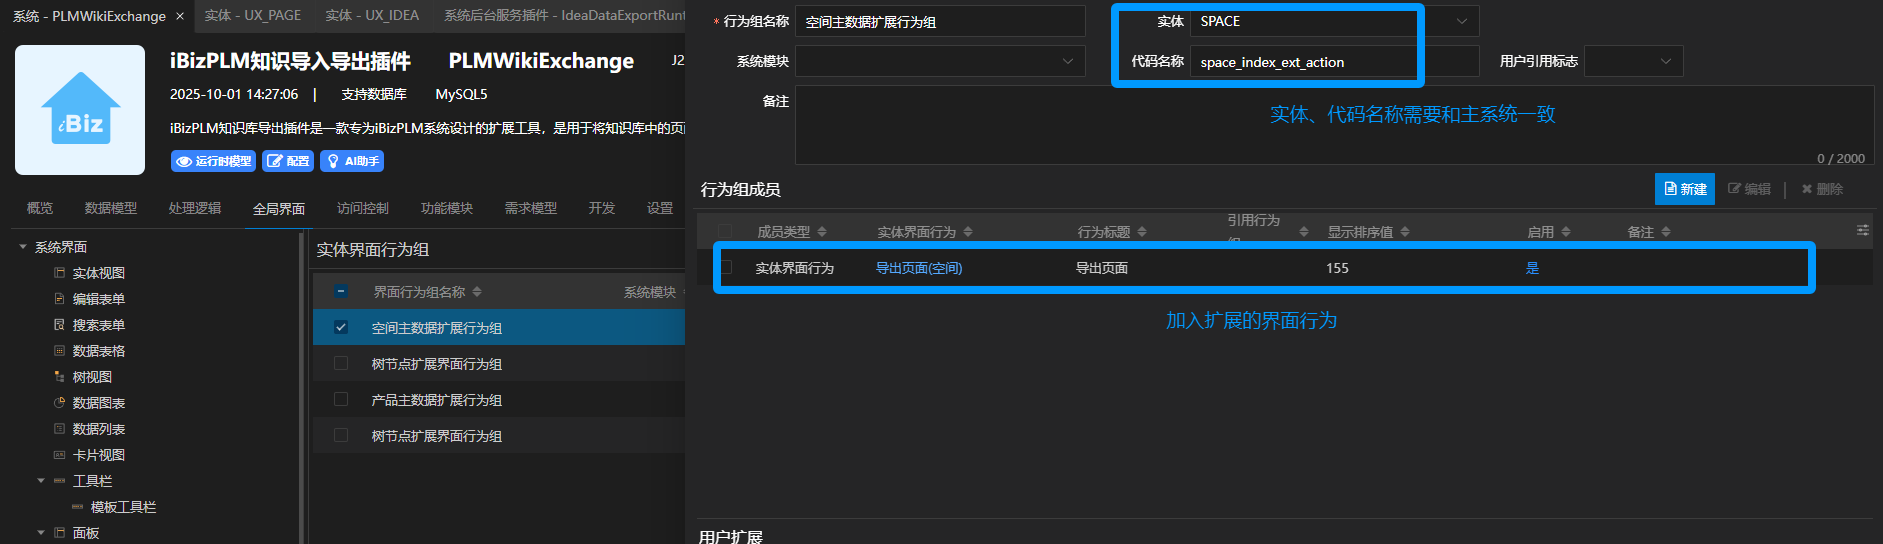1883x544 pixels.
Task: Sort by 显示排序值 column arrows
Action: click(1405, 232)
